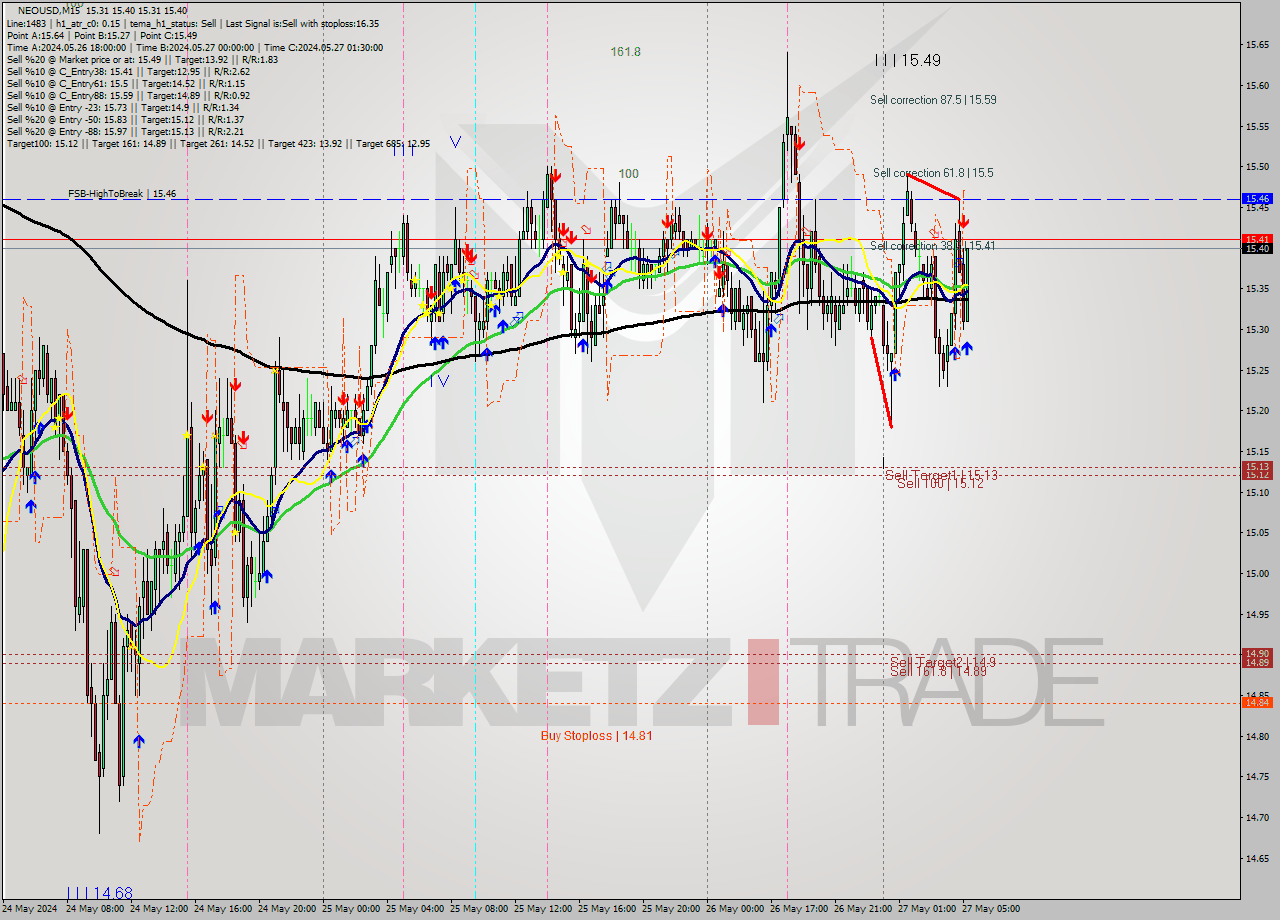
Task: Select '26 May 00:00' on time axis
Action: click(x=734, y=909)
